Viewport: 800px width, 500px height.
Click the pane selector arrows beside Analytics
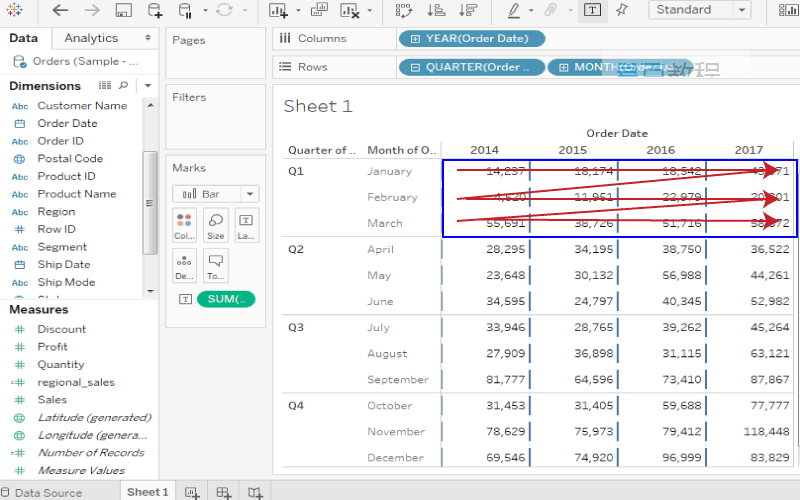pos(148,38)
